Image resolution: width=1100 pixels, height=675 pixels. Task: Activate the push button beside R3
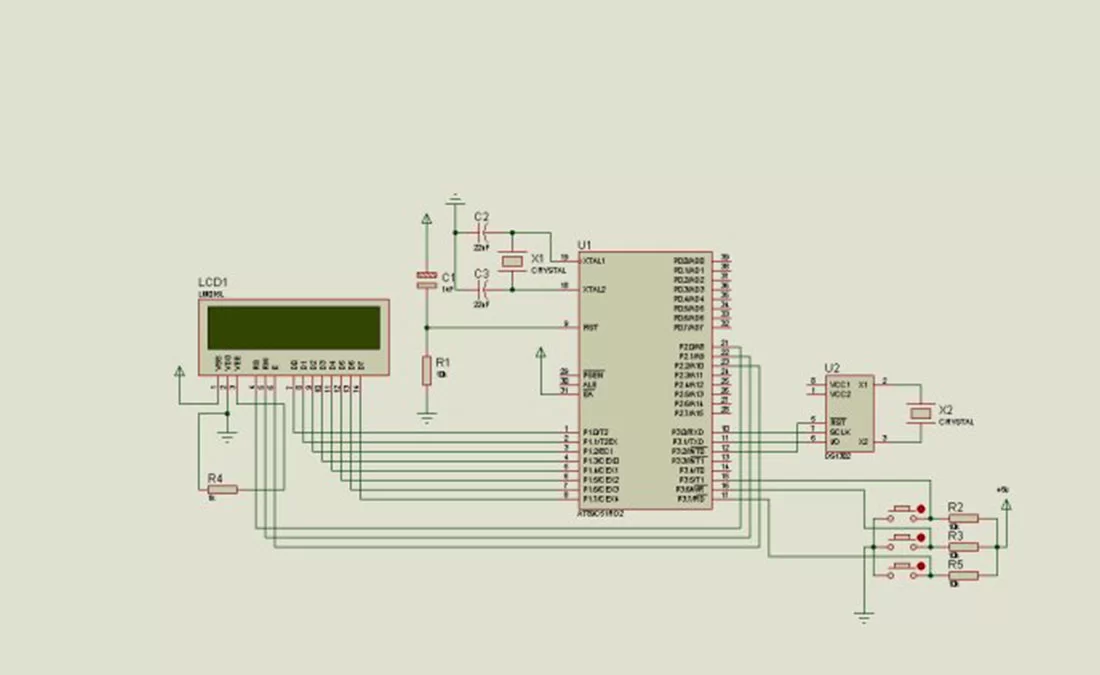(904, 542)
